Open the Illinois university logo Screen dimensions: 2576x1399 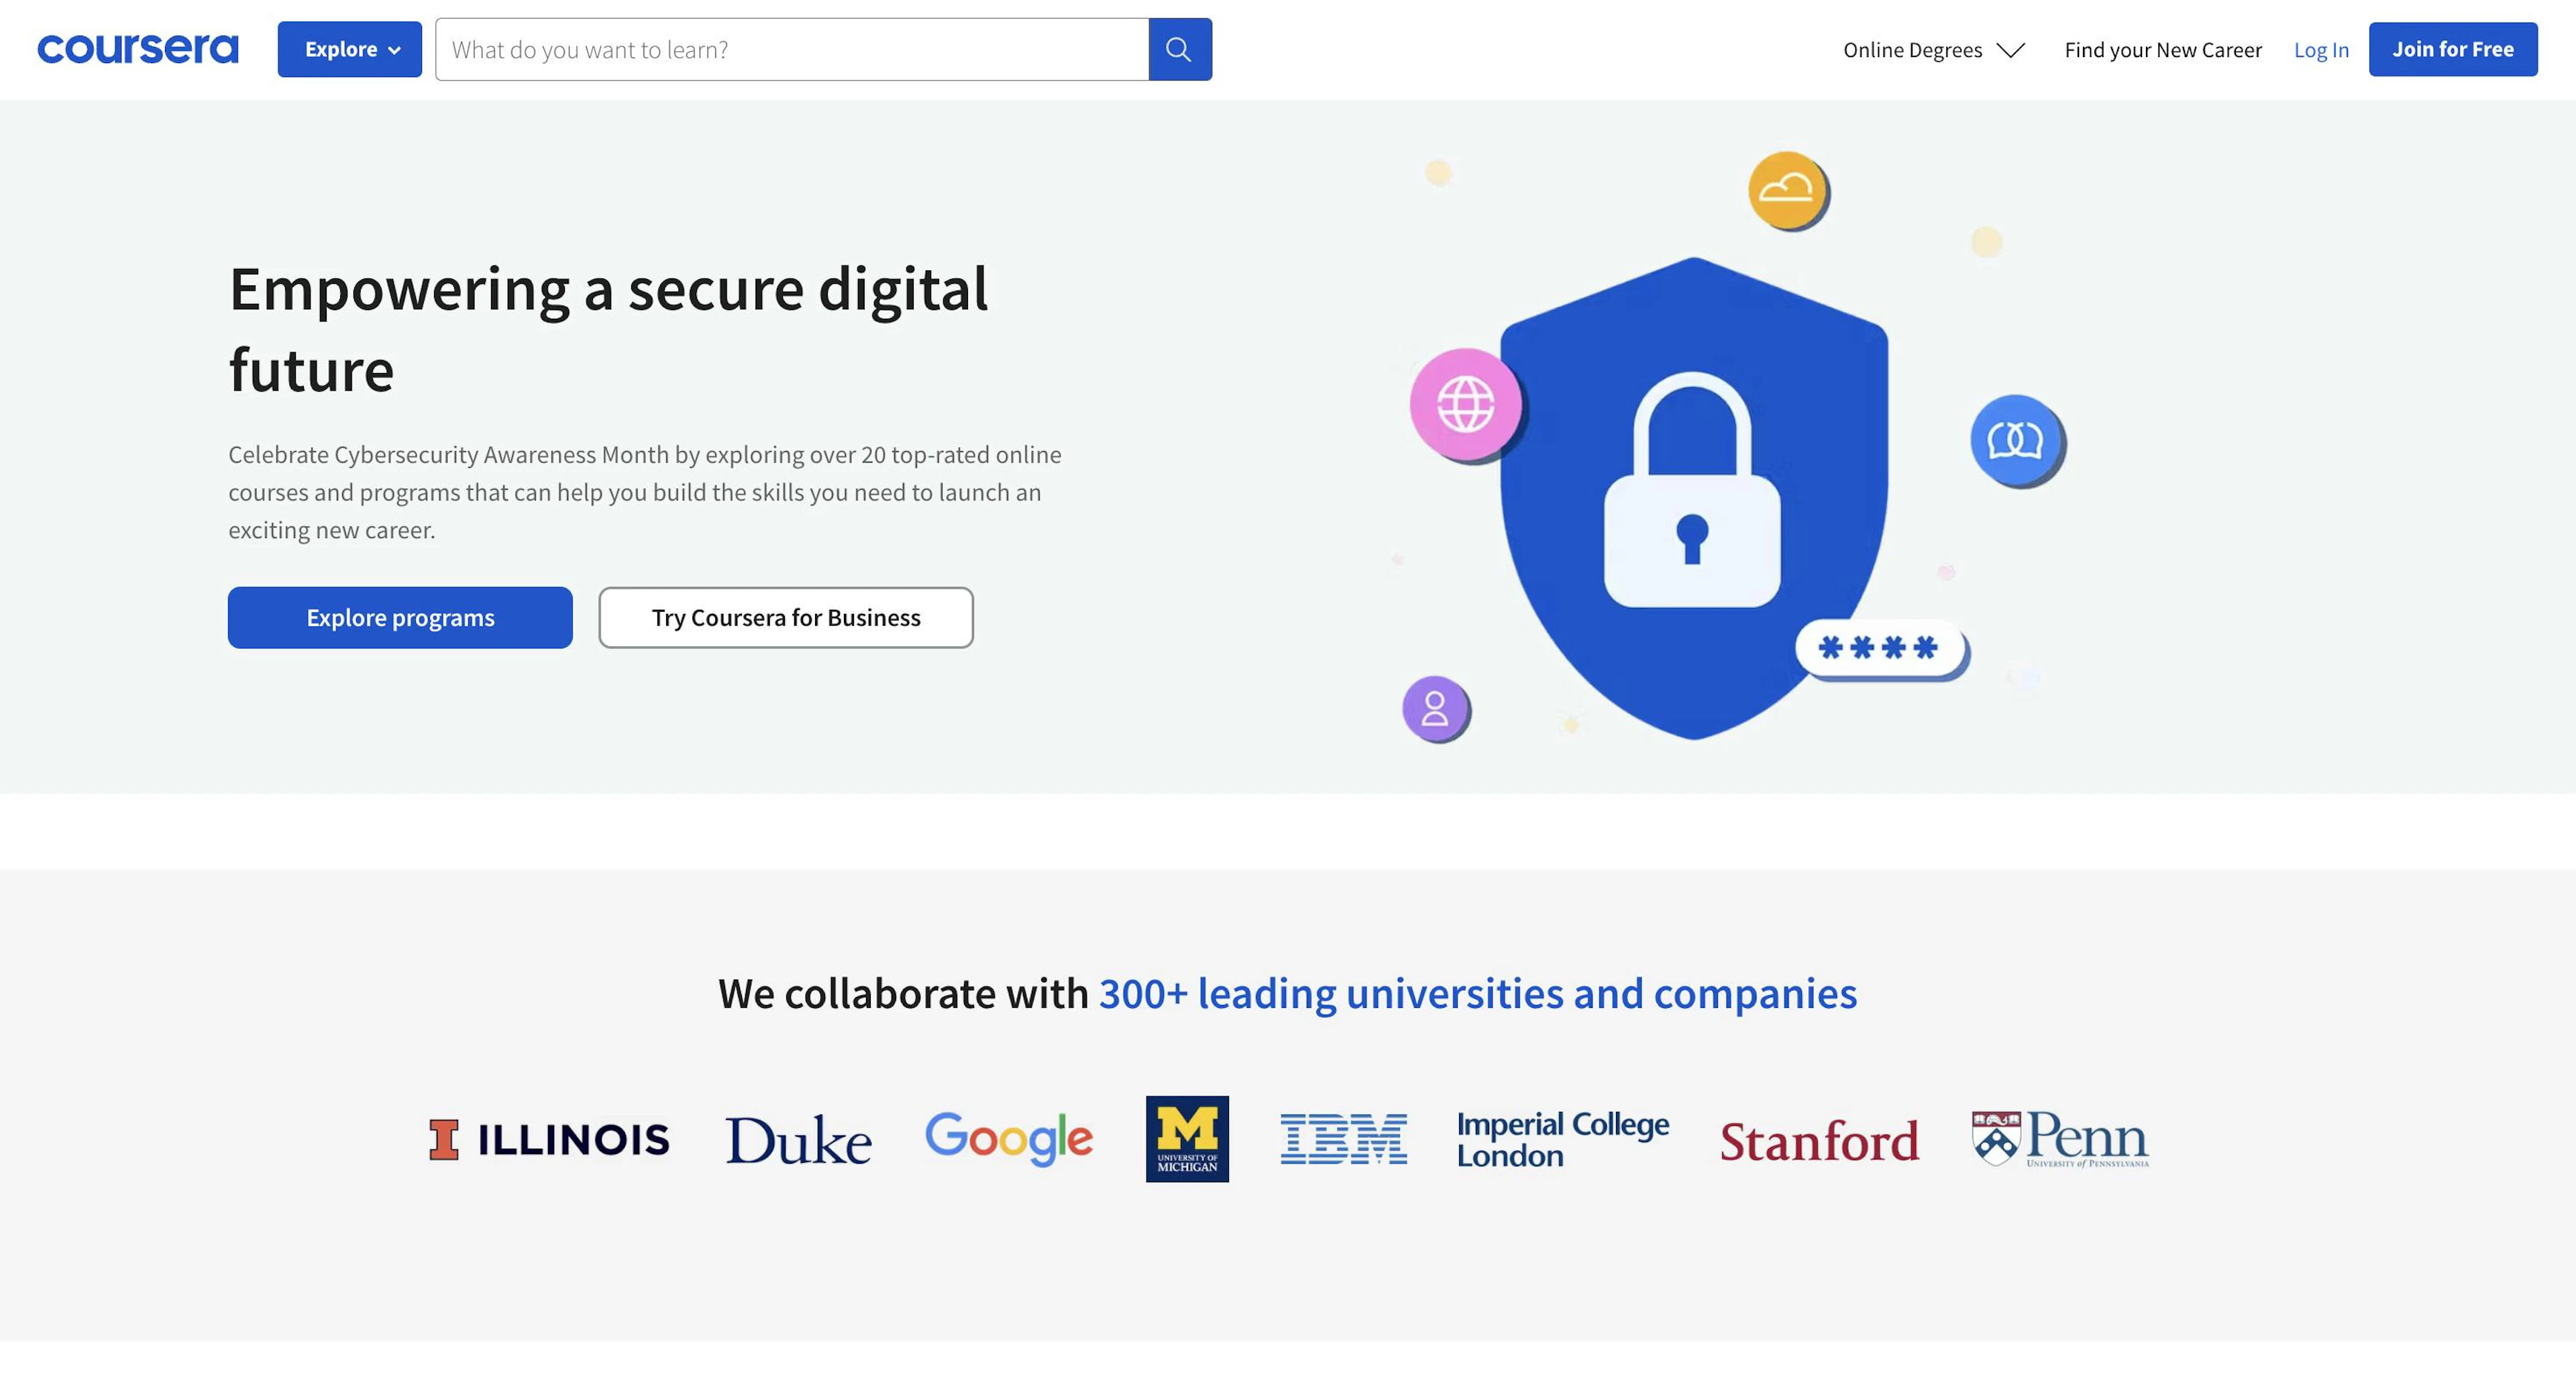[549, 1139]
